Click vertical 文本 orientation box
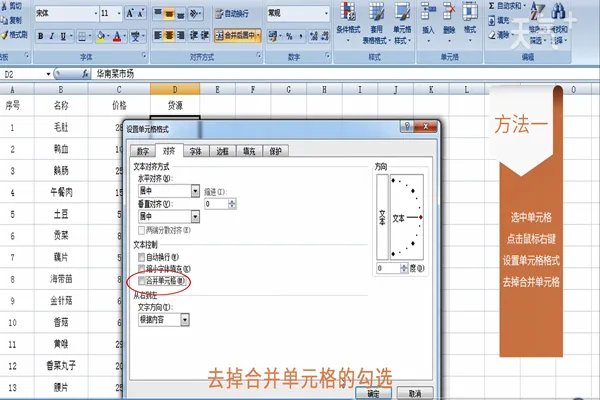Screen dimensions: 600x400 click(x=382, y=217)
